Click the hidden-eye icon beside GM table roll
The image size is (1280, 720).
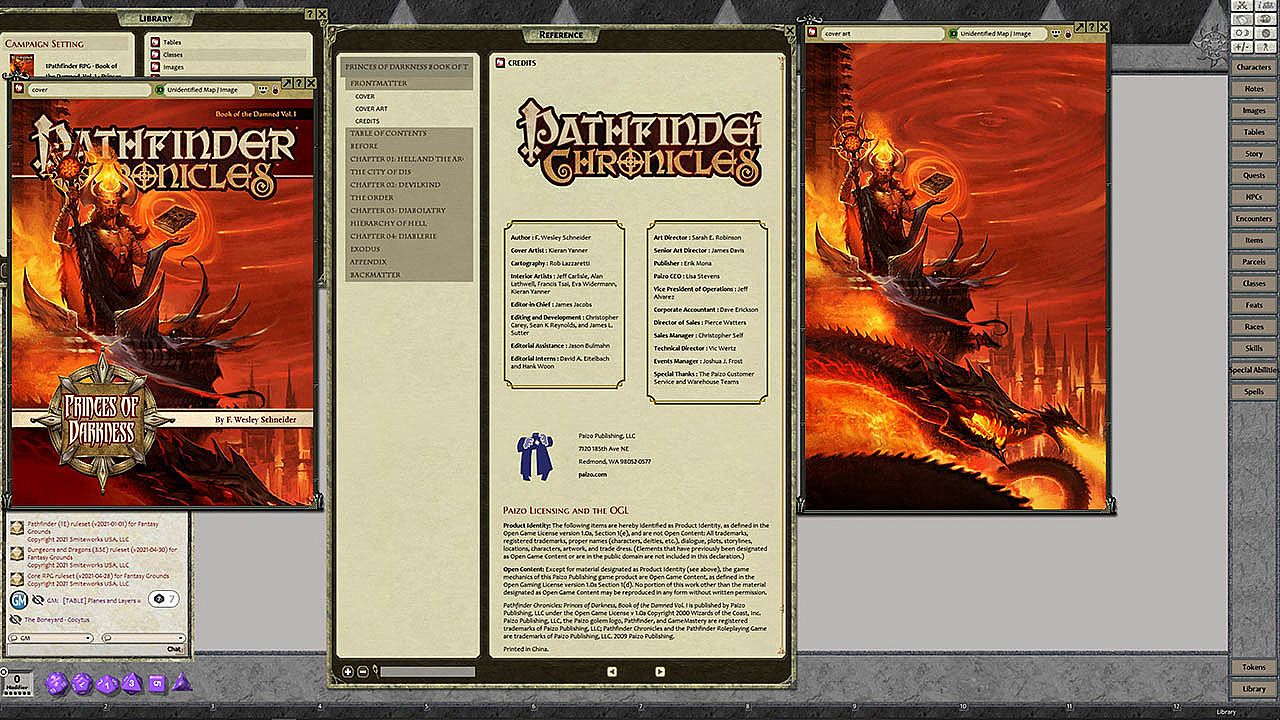(38, 600)
